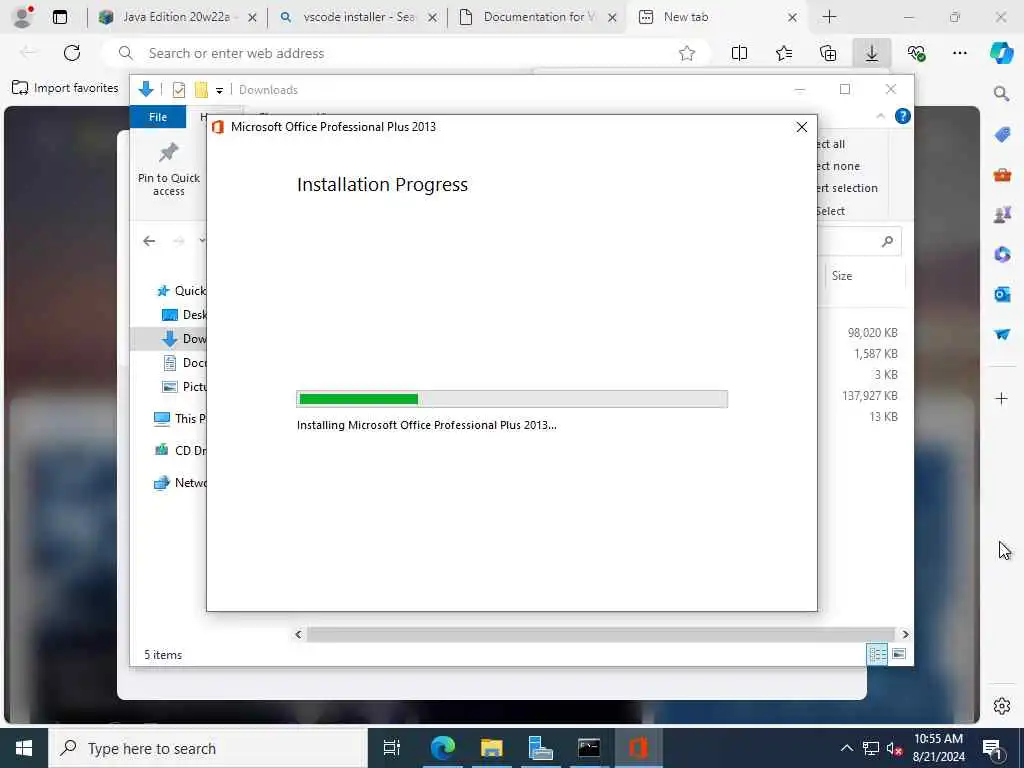The image size is (1024, 768).
Task: Select Network in Explorer navigation pane
Action: point(180,483)
